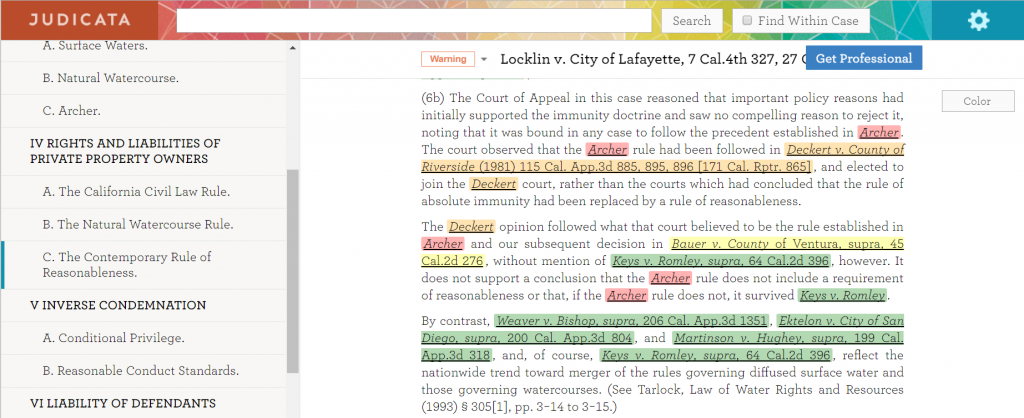Go to B. The Natural Watercourse Rule
Image resolution: width=1024 pixels, height=418 pixels.
coord(138,225)
